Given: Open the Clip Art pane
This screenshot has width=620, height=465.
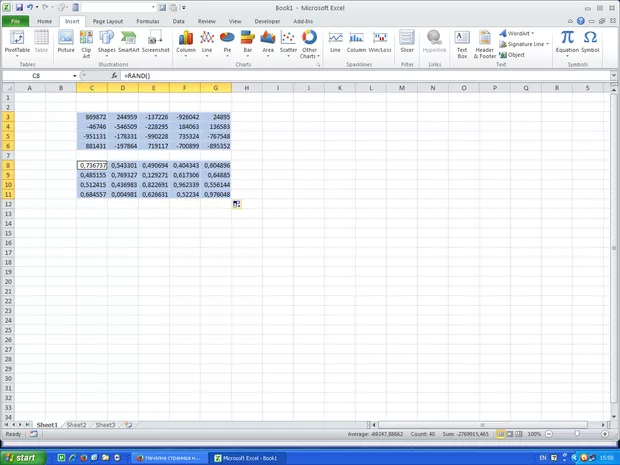Looking at the screenshot, I should (86, 41).
